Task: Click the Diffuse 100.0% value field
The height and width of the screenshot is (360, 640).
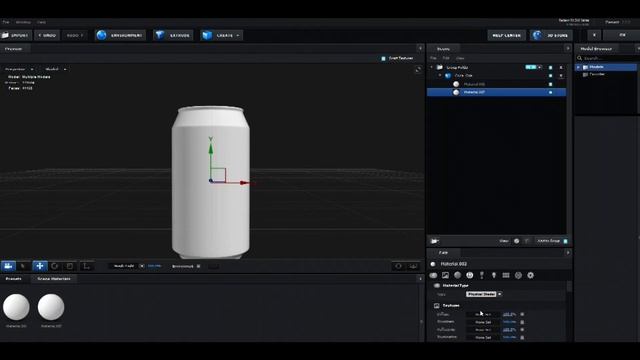Action: [509, 315]
